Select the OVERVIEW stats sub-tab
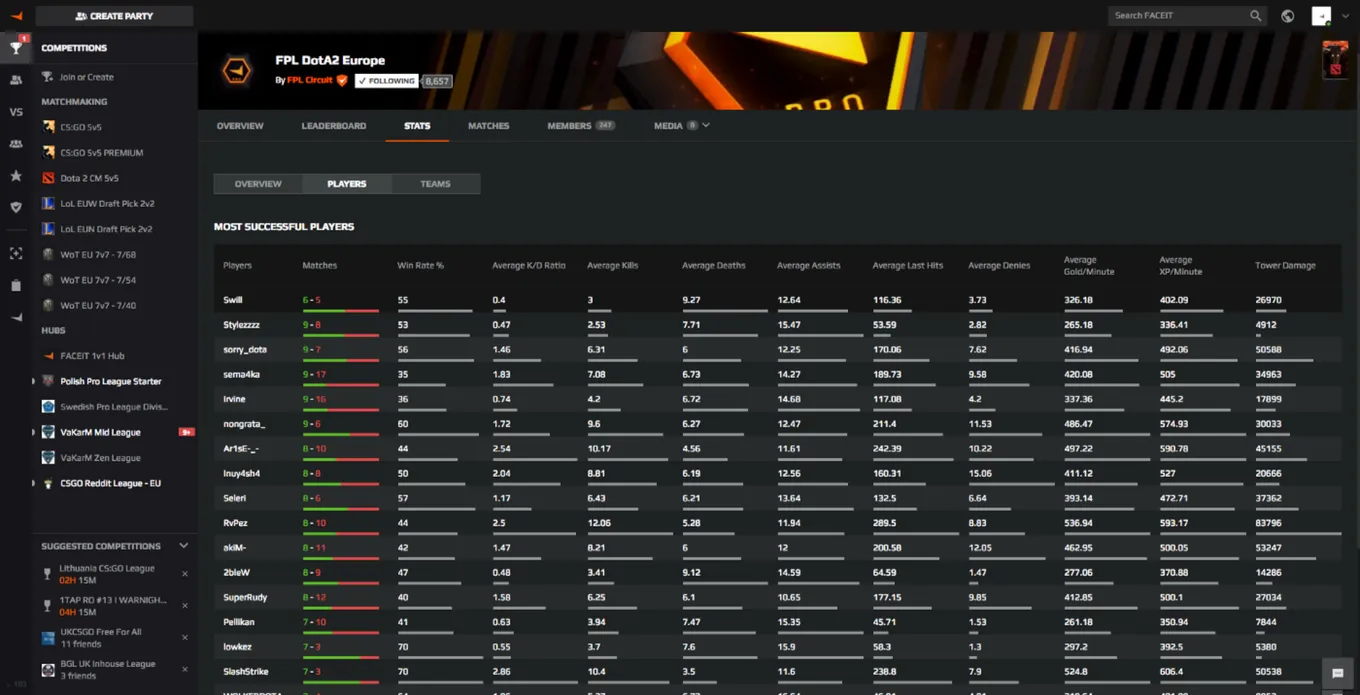The width and height of the screenshot is (1360, 695). tap(258, 184)
